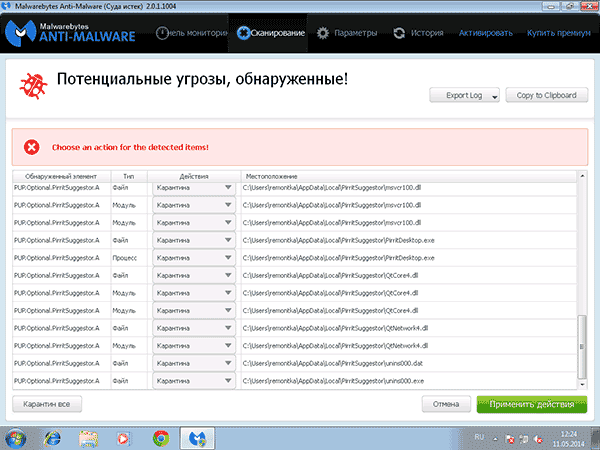Click the results list scrollbar down arrow
600x450 pixels.
[582, 385]
